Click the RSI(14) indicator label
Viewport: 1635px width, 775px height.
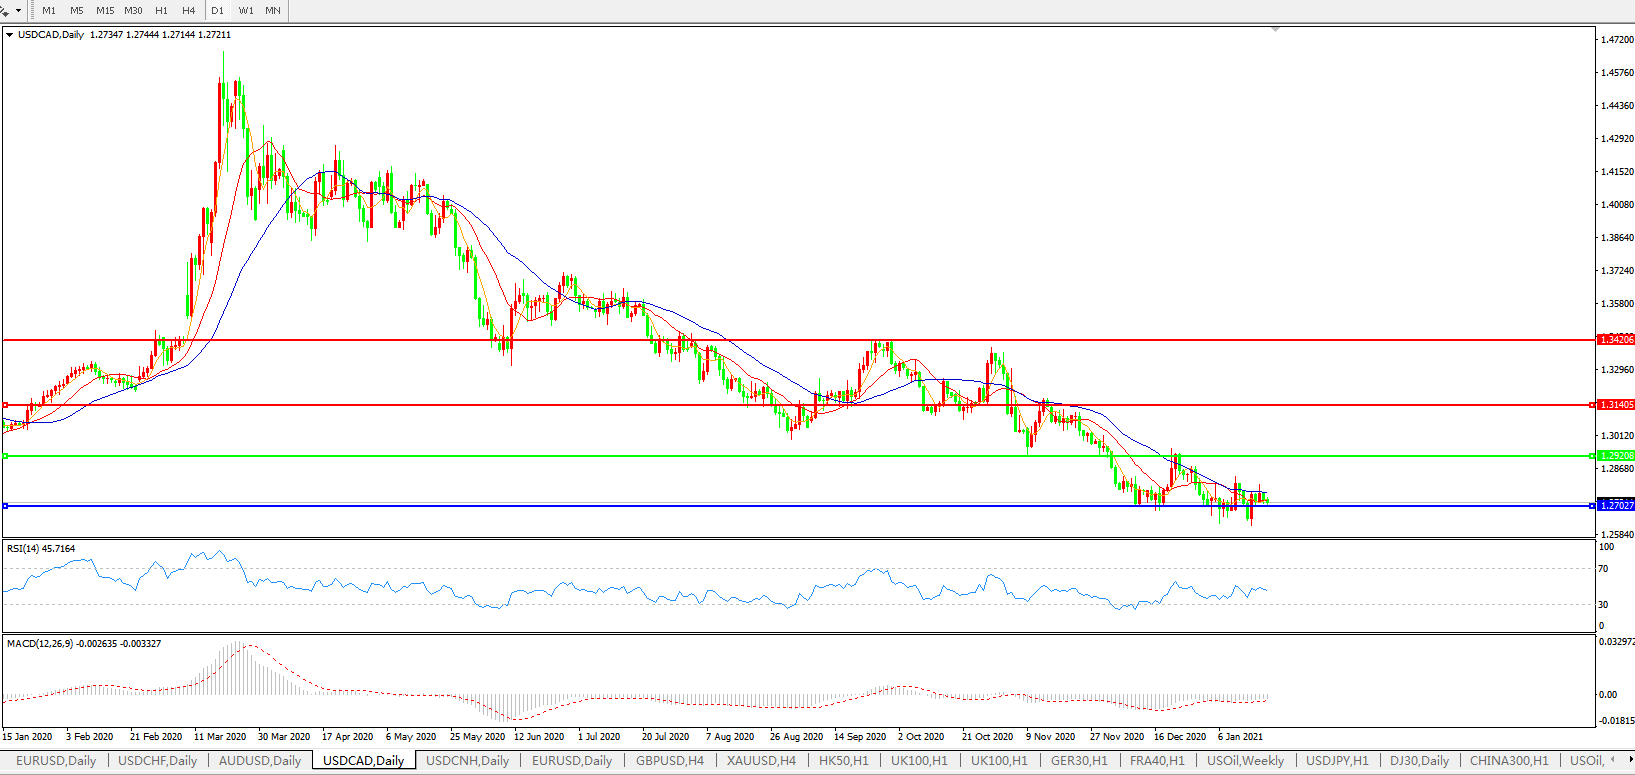coord(40,549)
